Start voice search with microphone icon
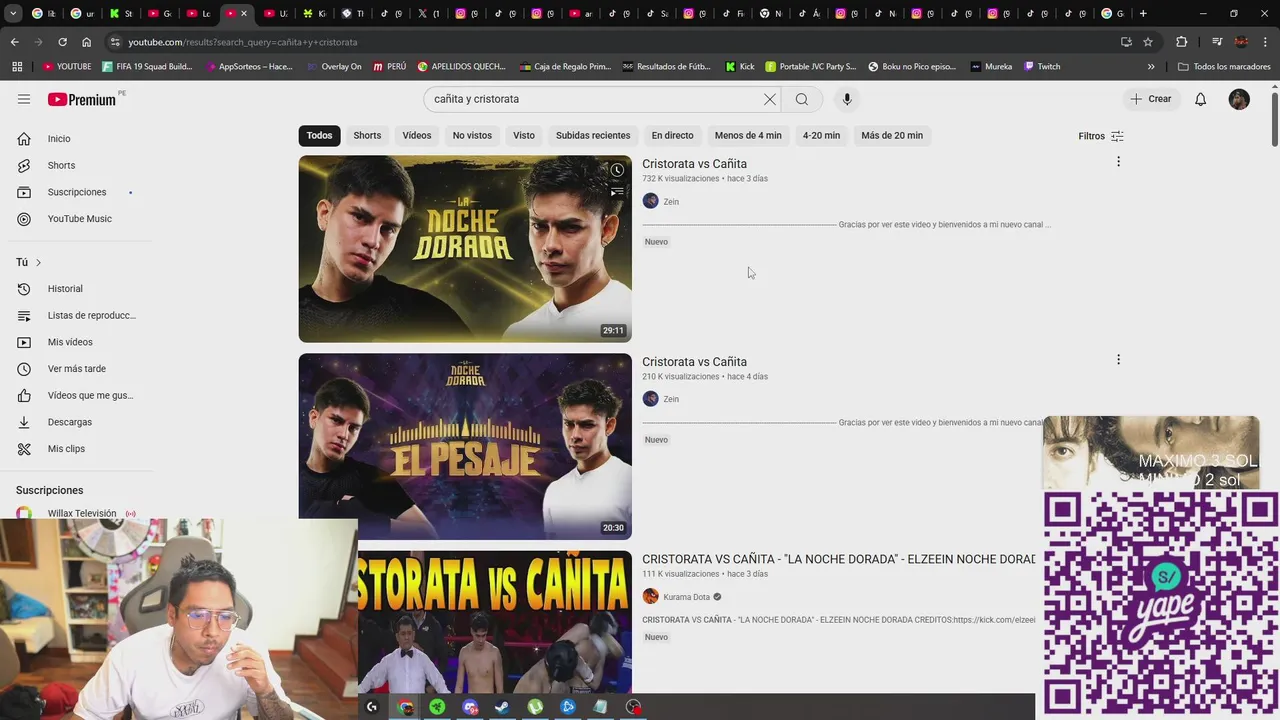Image resolution: width=1280 pixels, height=720 pixels. [x=847, y=99]
